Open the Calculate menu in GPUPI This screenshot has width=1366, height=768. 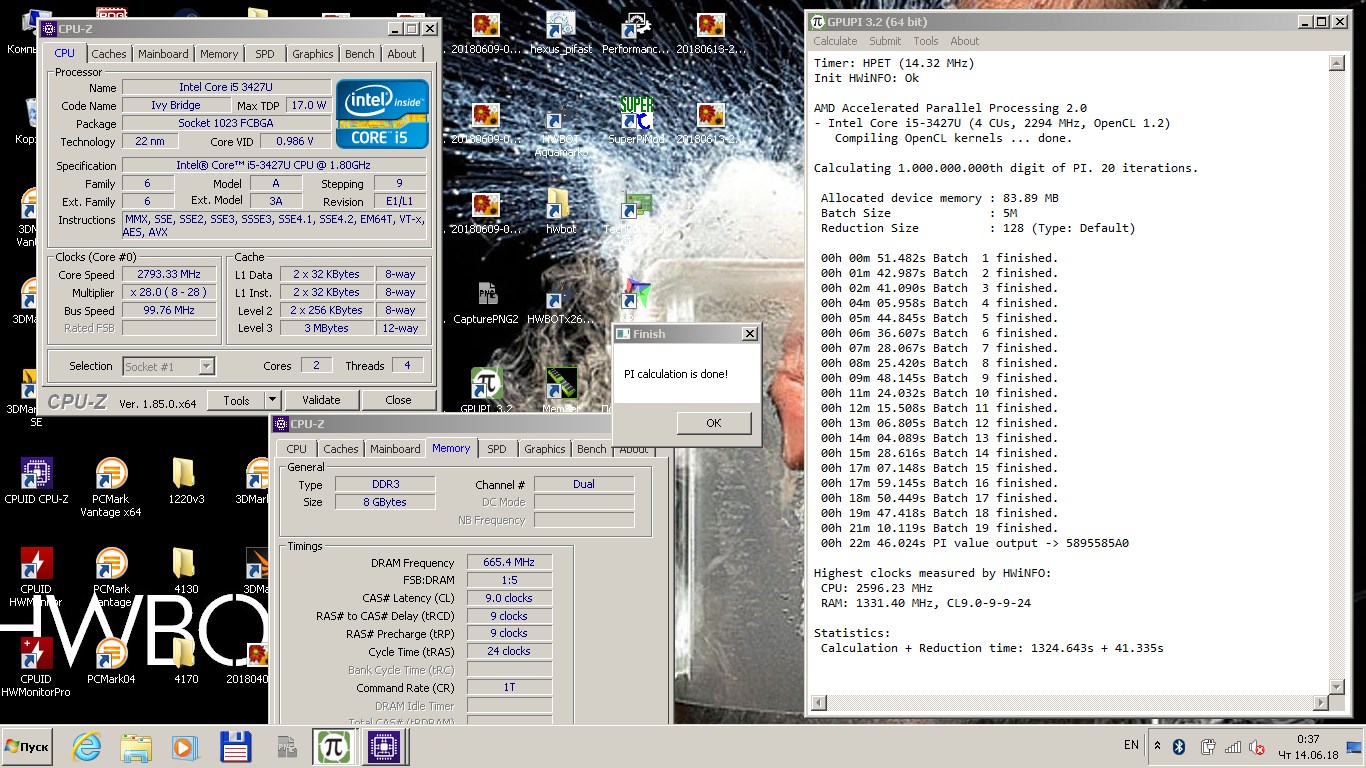coord(835,41)
